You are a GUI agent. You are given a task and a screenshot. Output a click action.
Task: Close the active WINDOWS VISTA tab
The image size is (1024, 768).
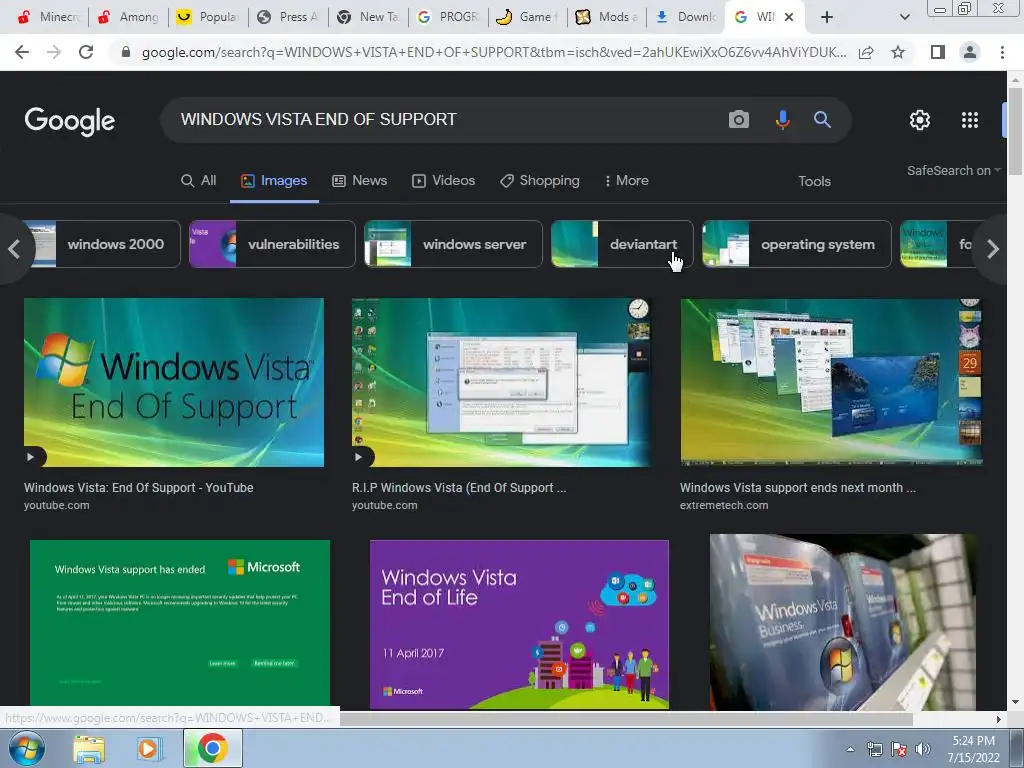789,17
